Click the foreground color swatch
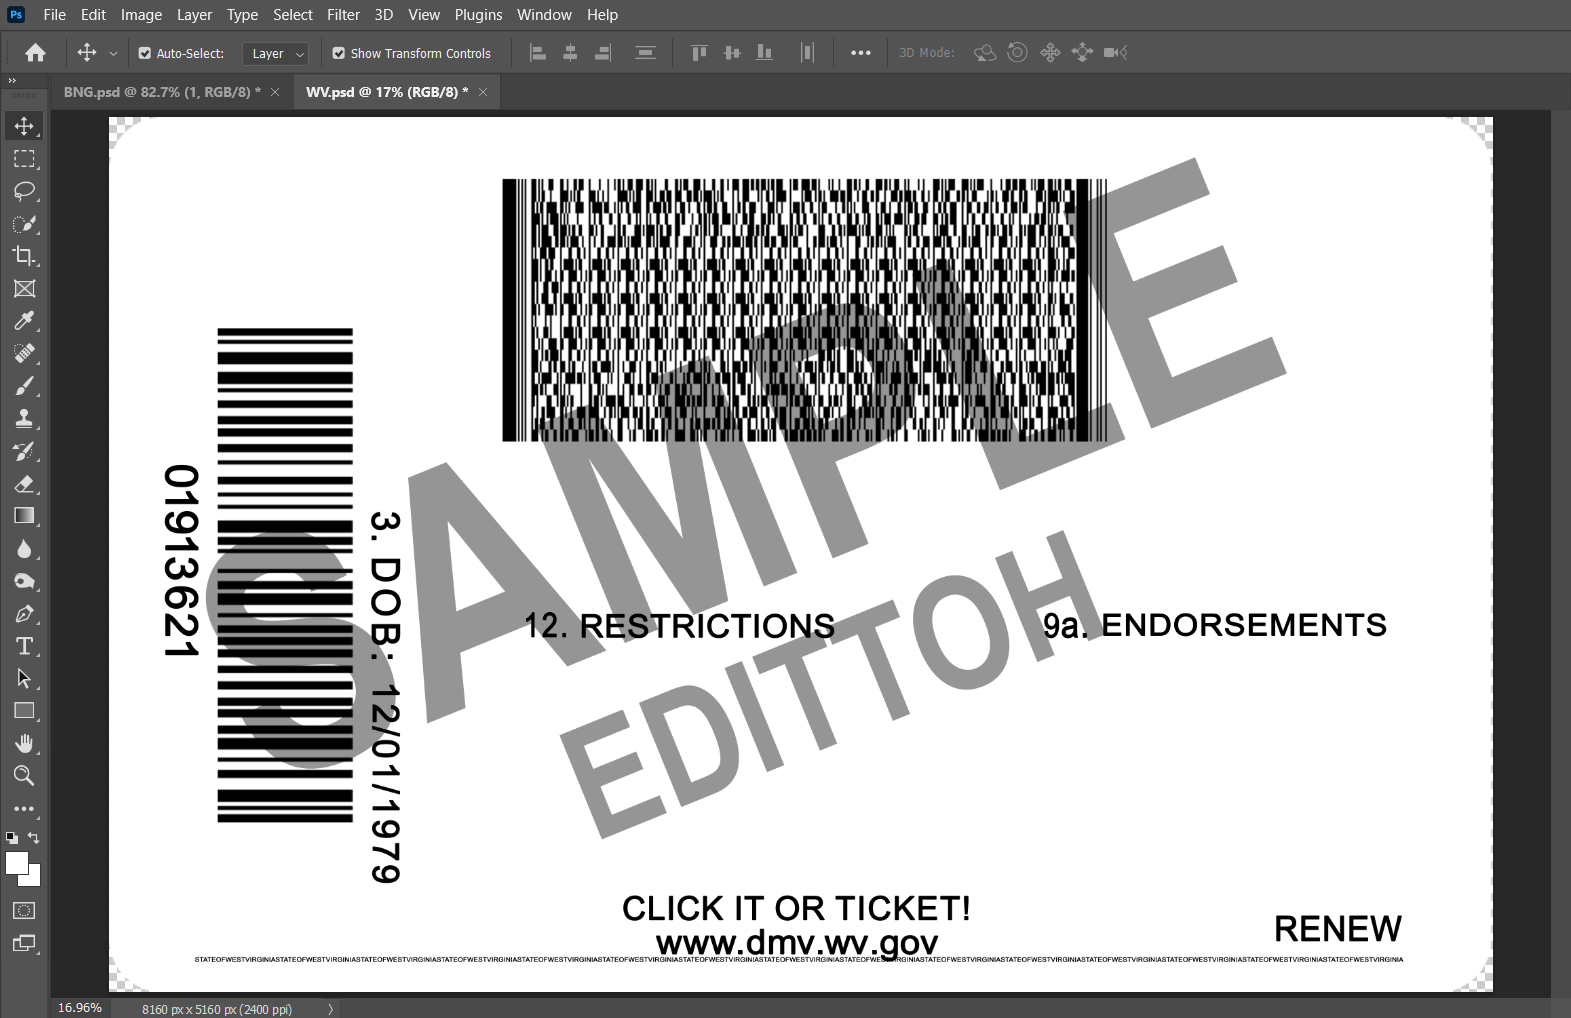Viewport: 1571px width, 1018px height. coord(16,863)
